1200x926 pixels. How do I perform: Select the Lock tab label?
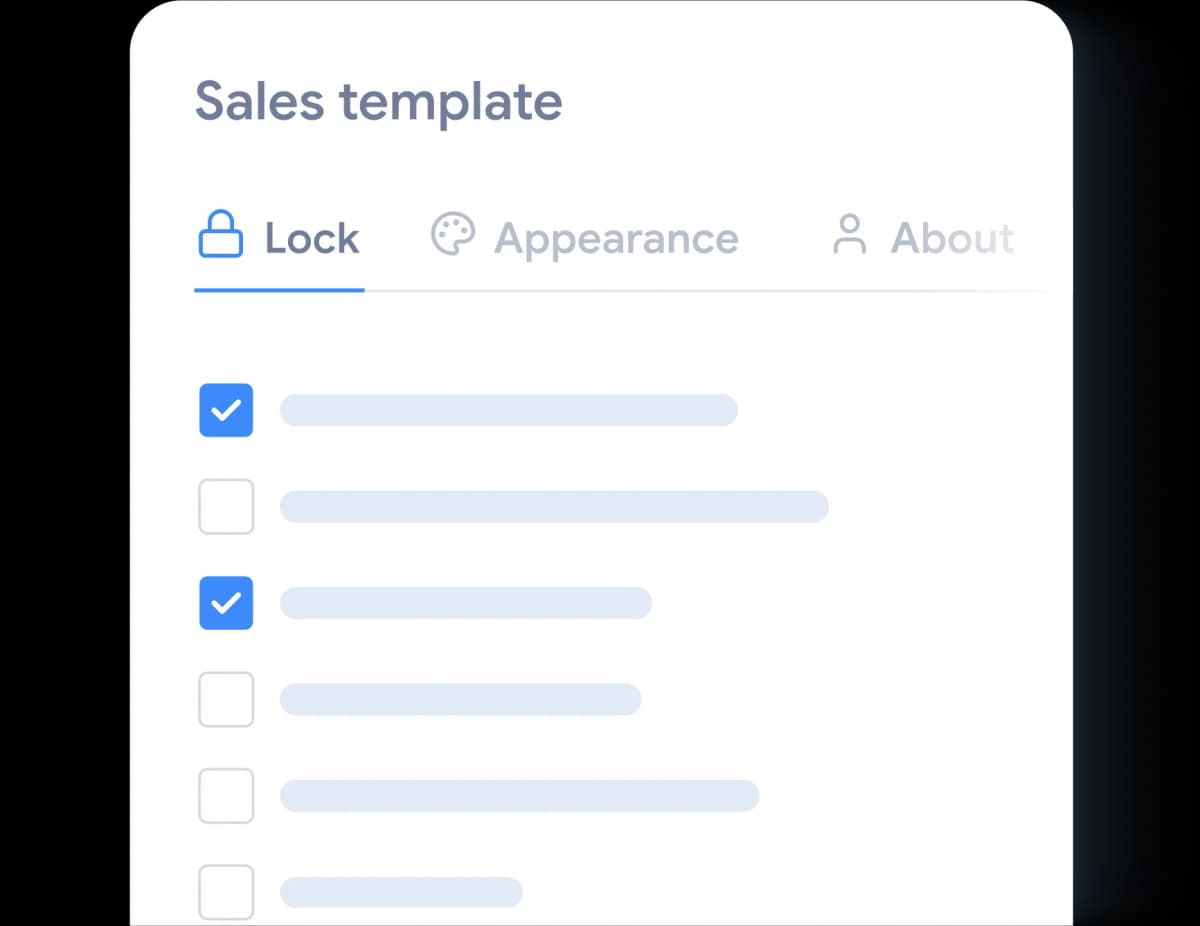pos(312,239)
